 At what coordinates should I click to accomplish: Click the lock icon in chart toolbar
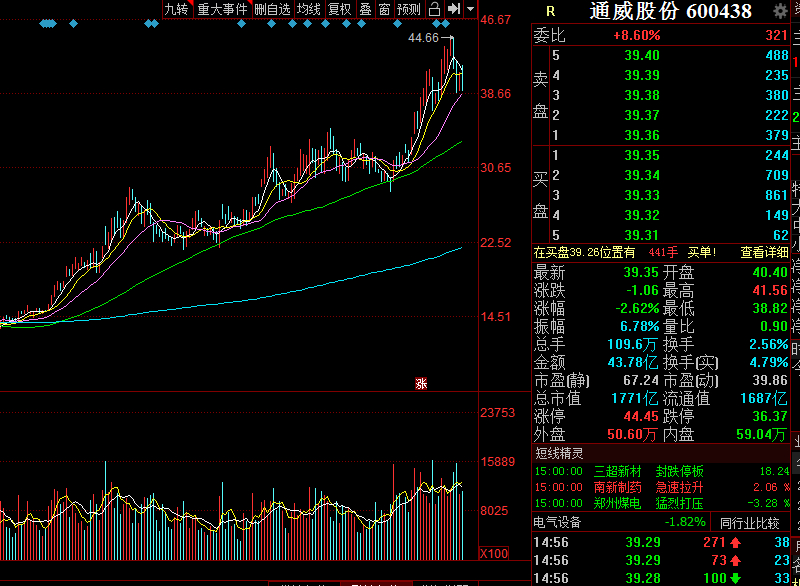coord(434,9)
